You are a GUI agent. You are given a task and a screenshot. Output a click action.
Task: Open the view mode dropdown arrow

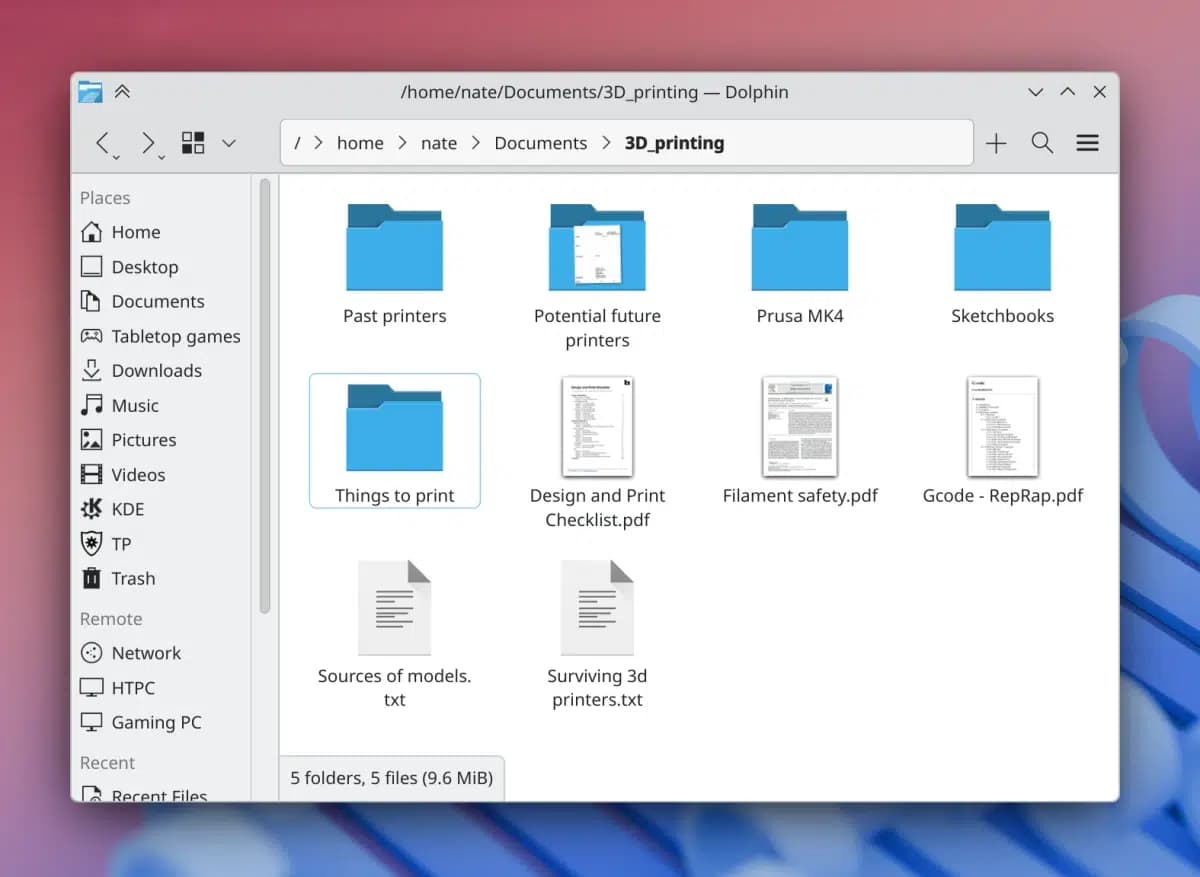(x=229, y=143)
